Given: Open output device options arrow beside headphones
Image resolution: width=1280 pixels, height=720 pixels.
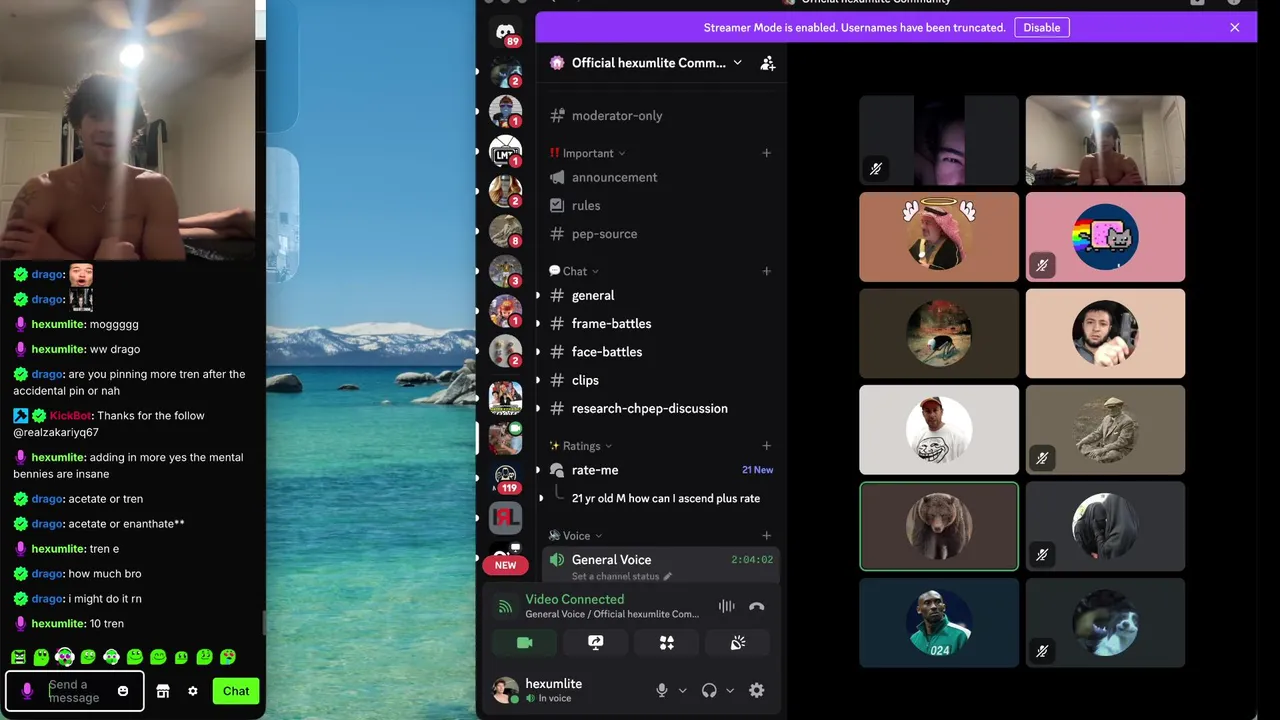Looking at the screenshot, I should [x=730, y=690].
